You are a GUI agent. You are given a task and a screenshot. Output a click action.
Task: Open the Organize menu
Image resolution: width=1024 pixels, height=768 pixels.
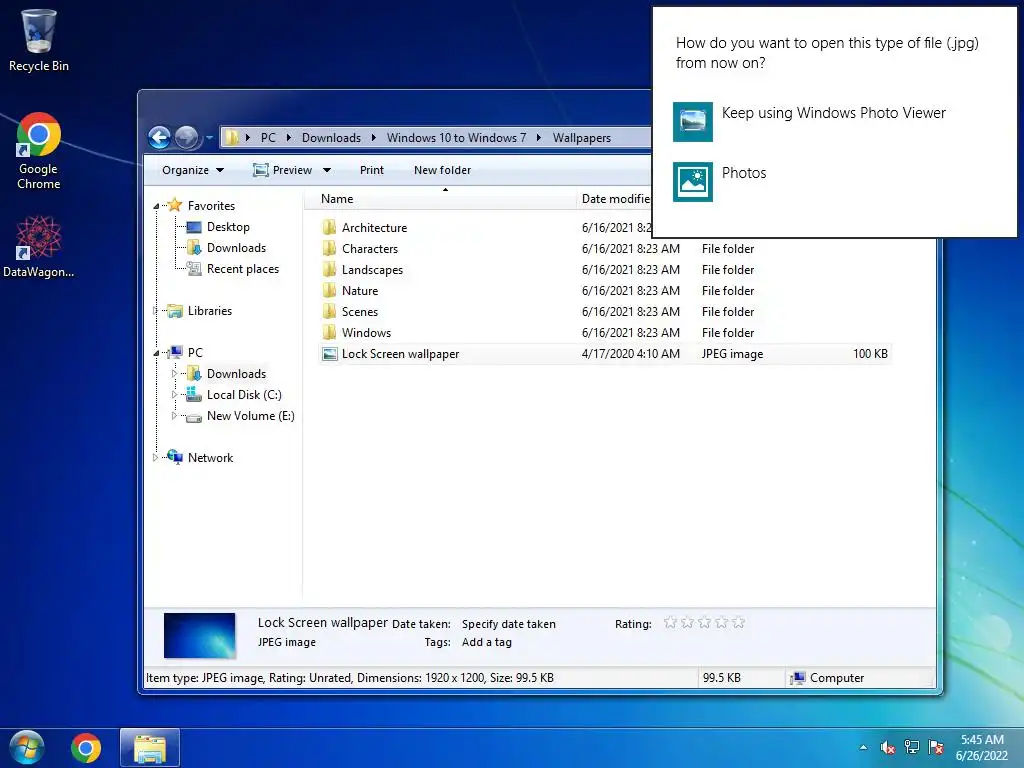tap(193, 170)
